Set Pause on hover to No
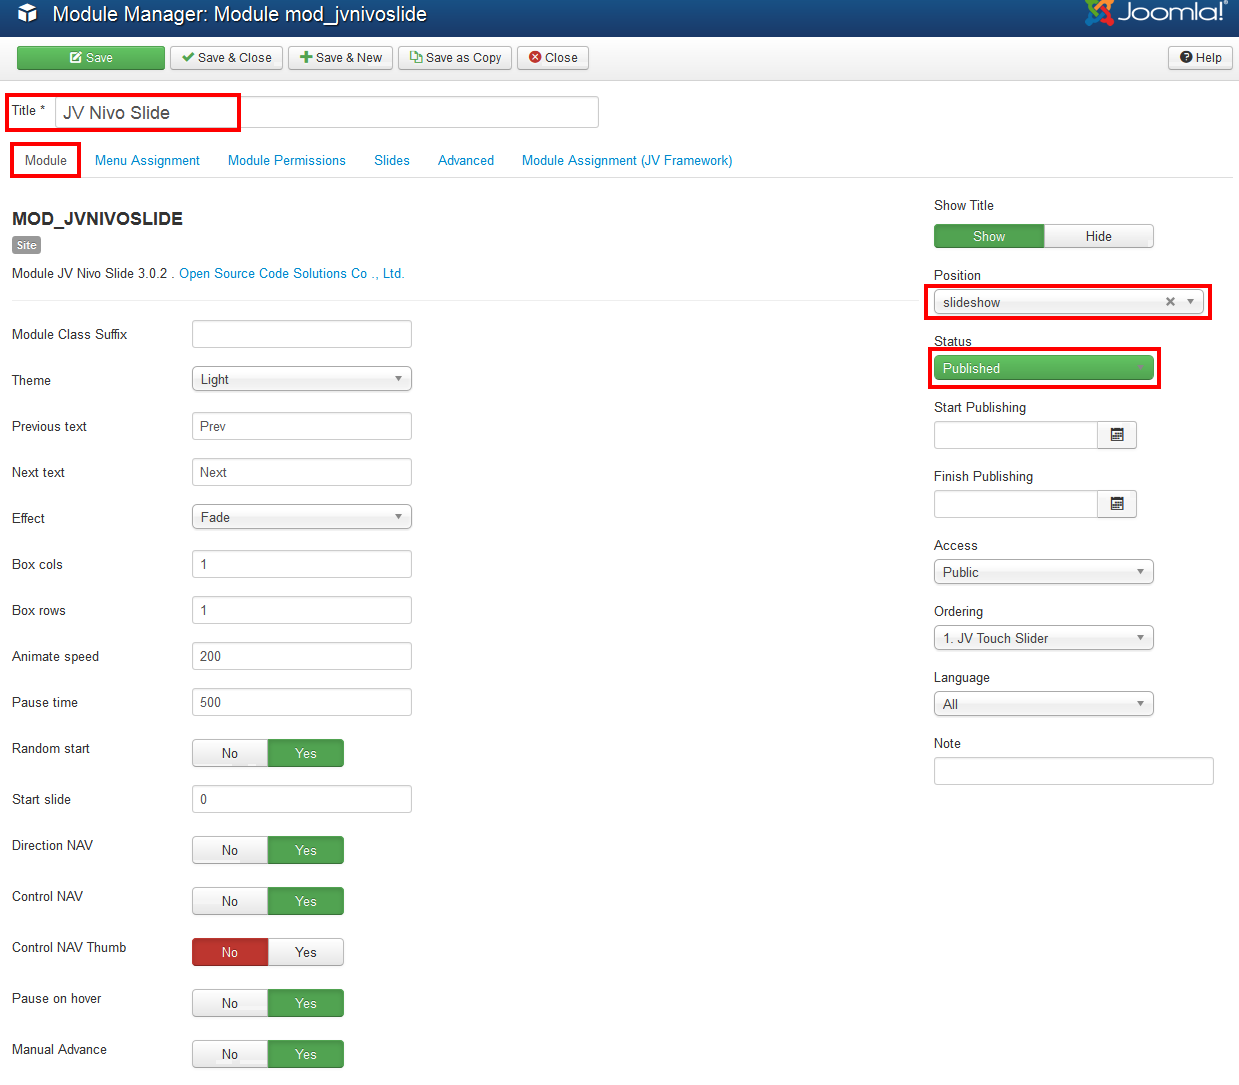 [x=230, y=1003]
